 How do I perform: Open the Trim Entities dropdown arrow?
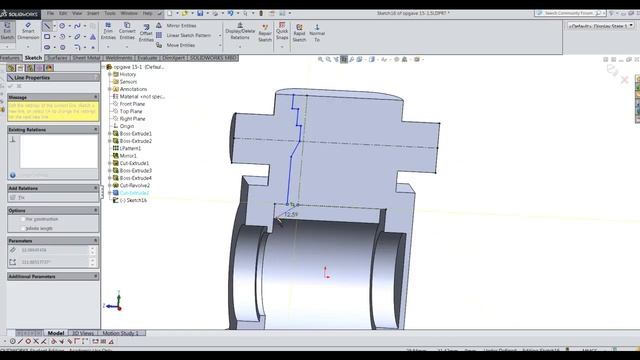[108, 47]
